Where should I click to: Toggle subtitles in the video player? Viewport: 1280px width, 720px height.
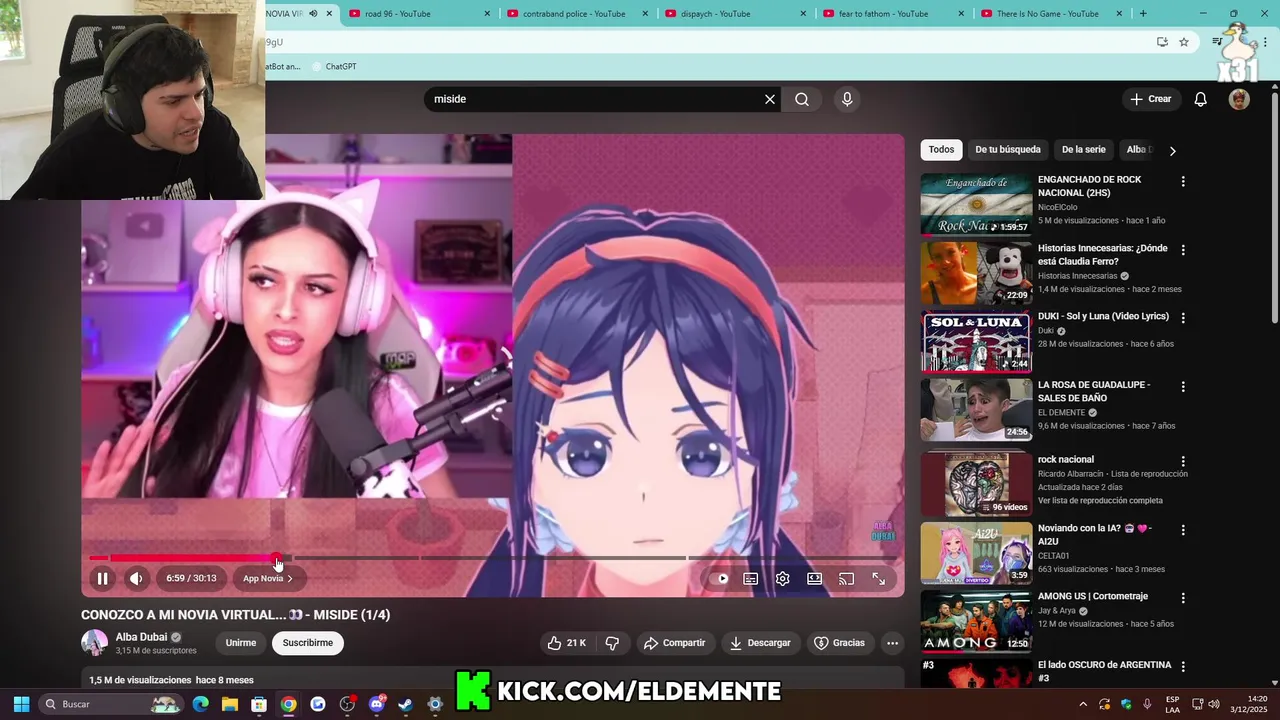click(x=750, y=578)
